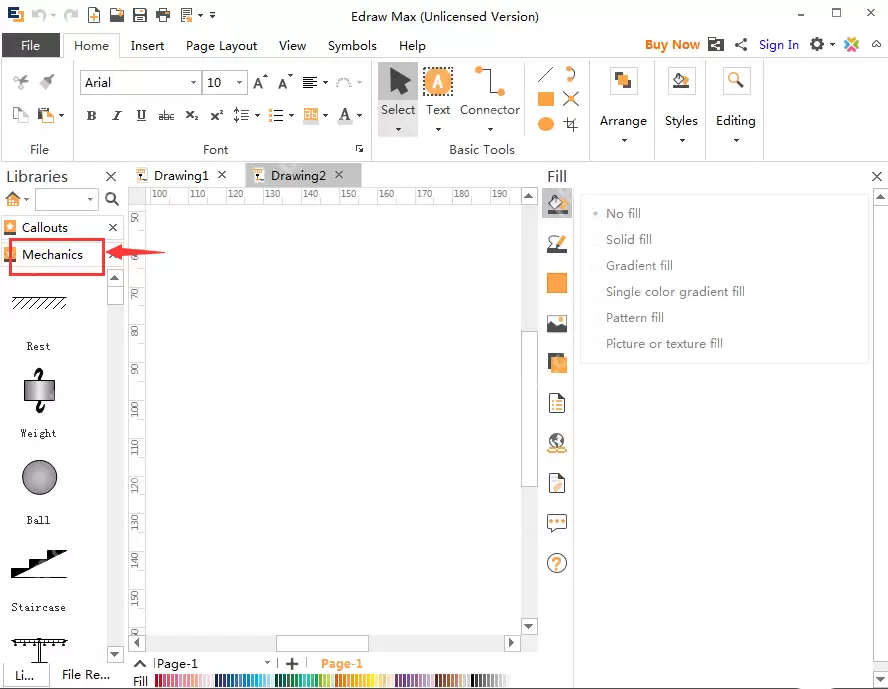
Task: Expand the font size dropdown
Action: click(239, 83)
